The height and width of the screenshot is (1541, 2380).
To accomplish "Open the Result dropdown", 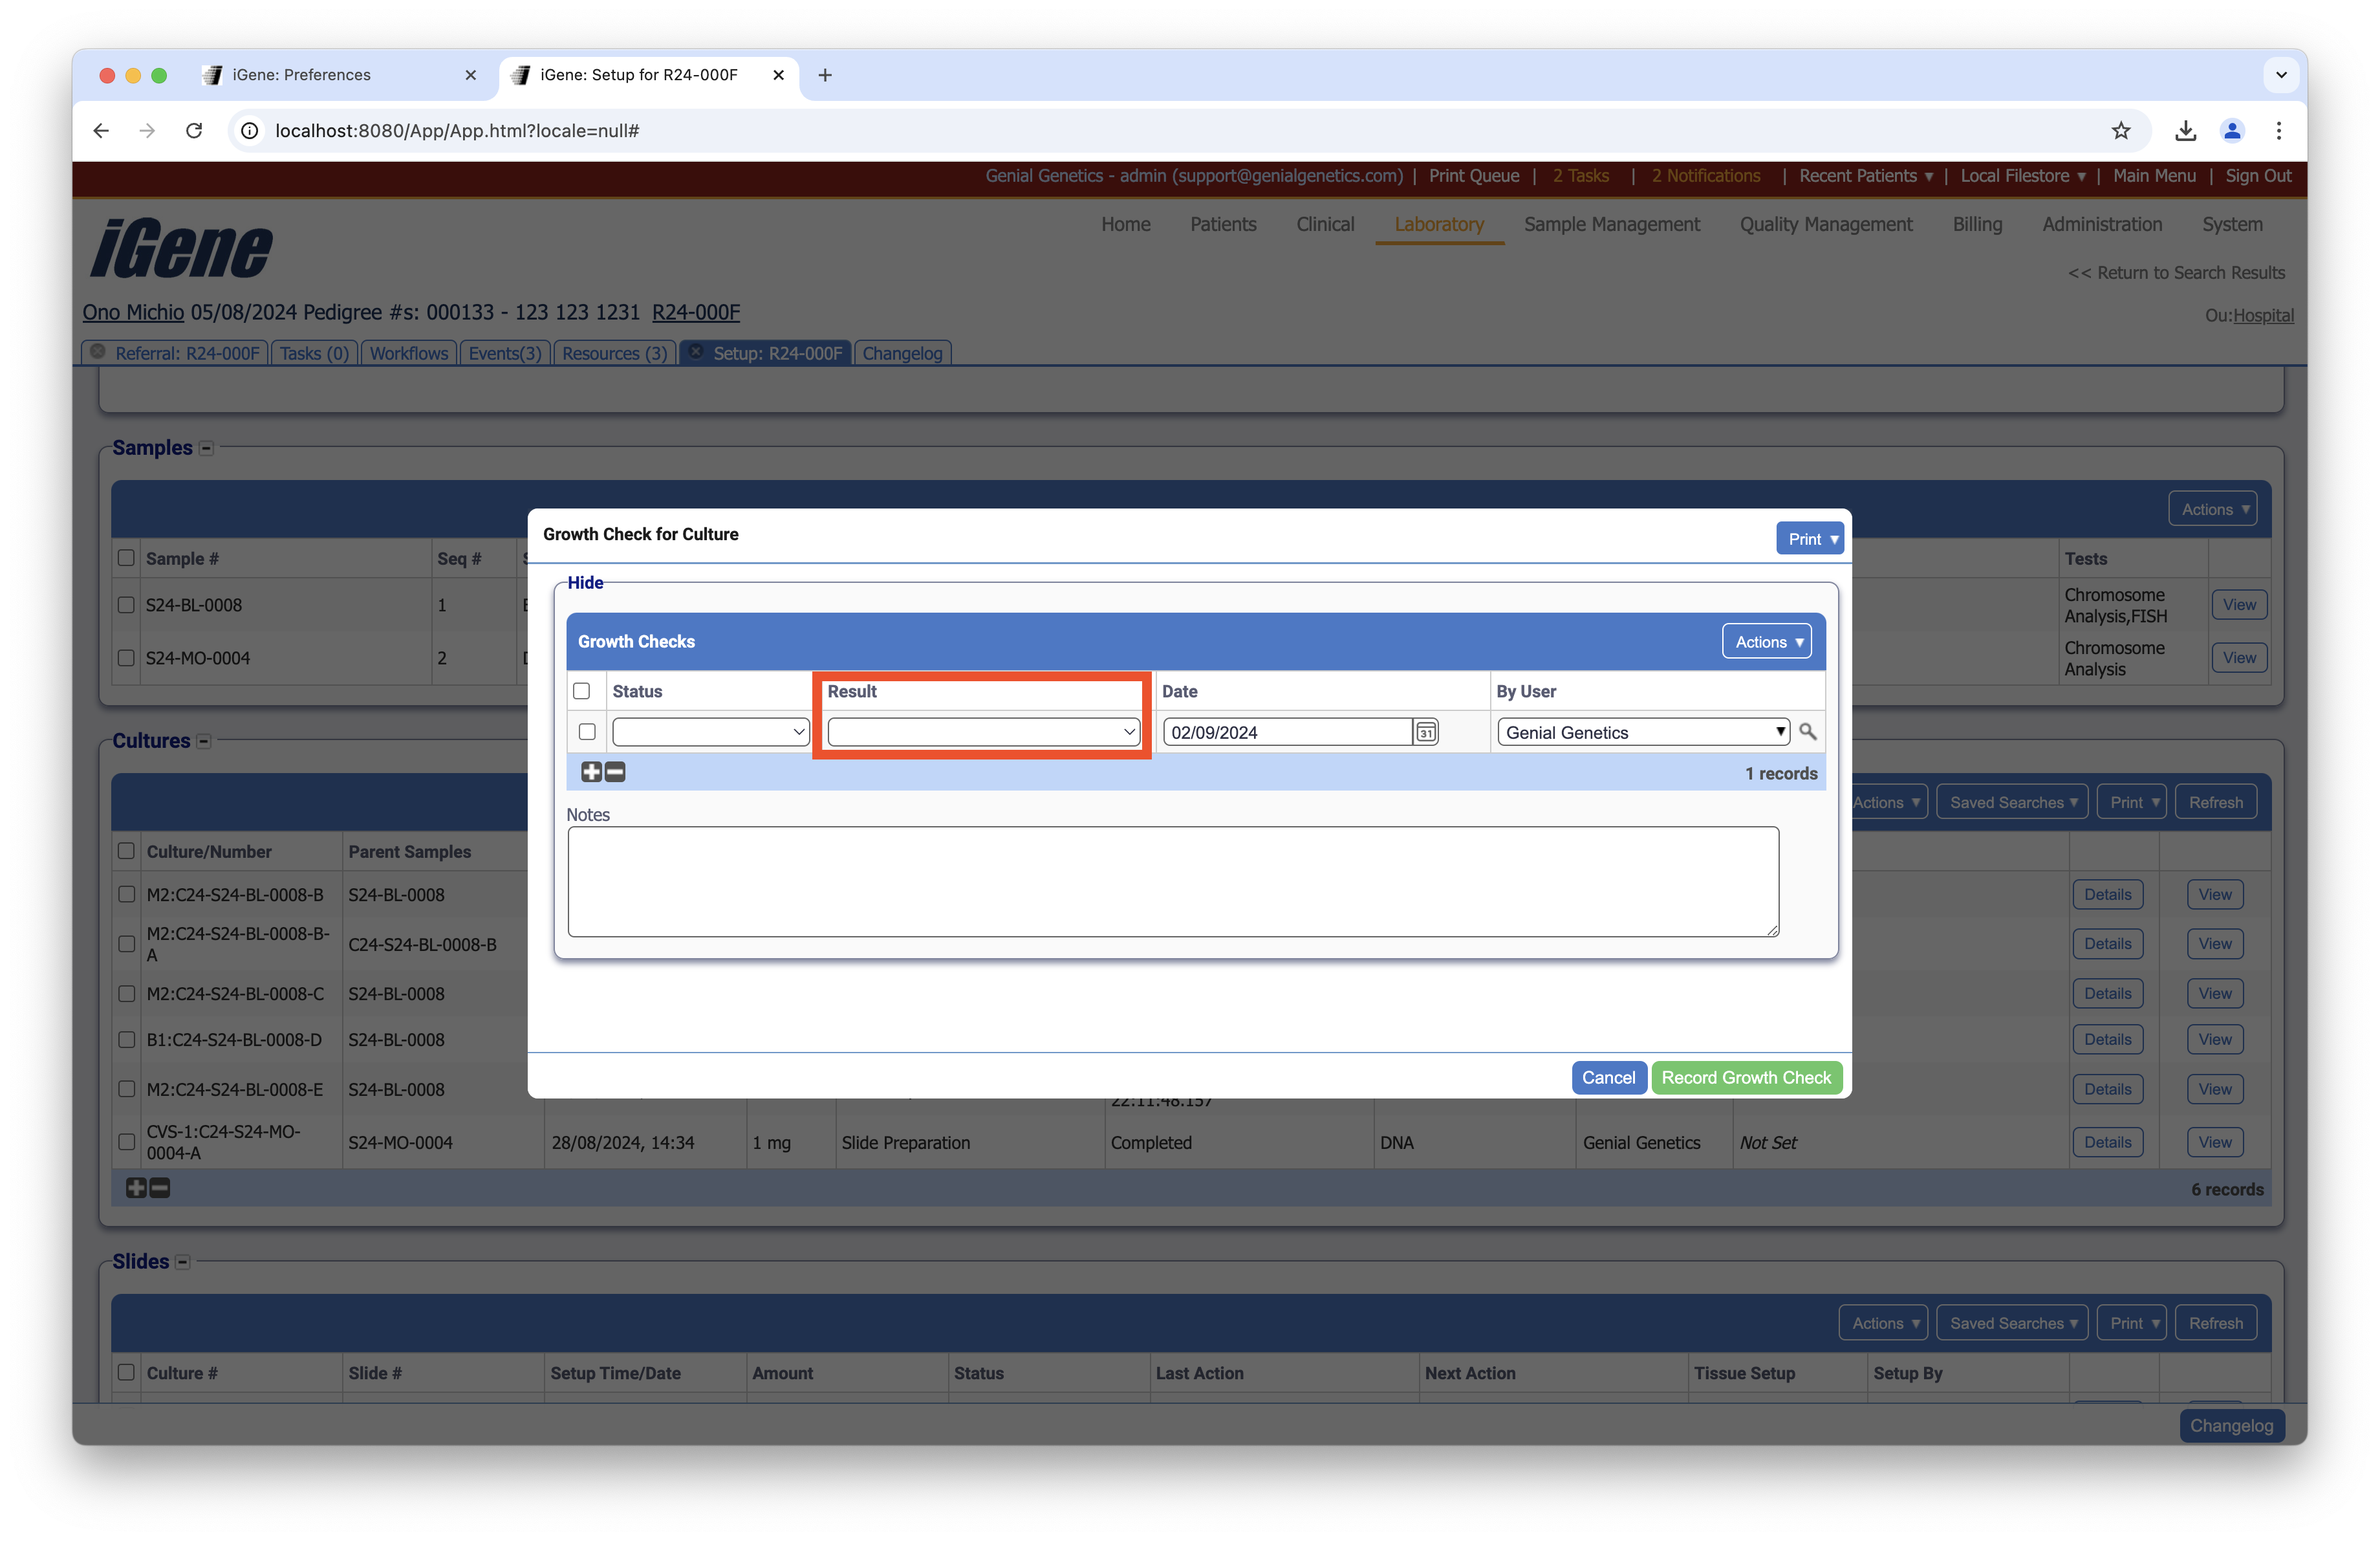I will (x=983, y=732).
